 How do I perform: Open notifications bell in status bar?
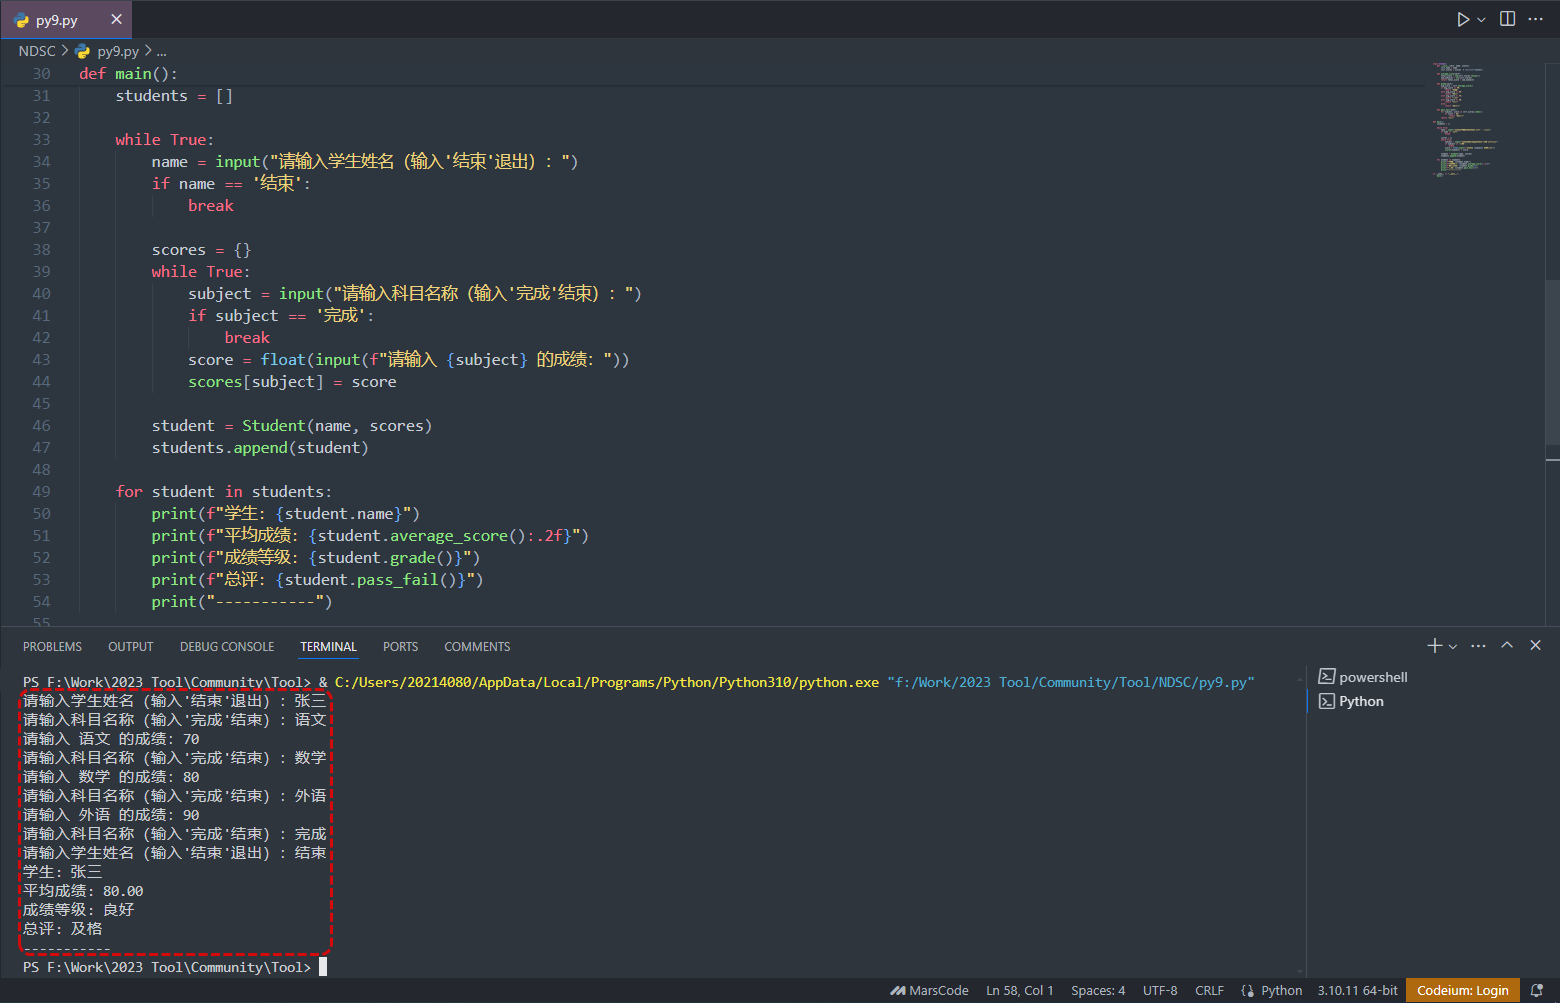click(x=1537, y=991)
